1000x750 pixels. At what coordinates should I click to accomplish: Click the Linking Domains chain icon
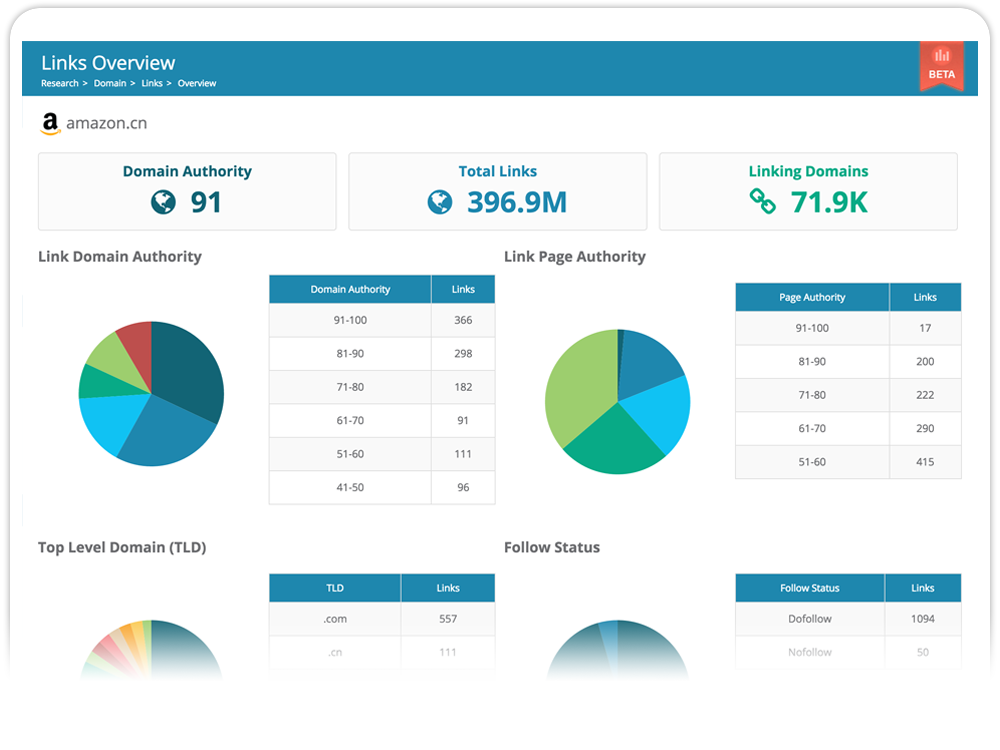[x=763, y=202]
